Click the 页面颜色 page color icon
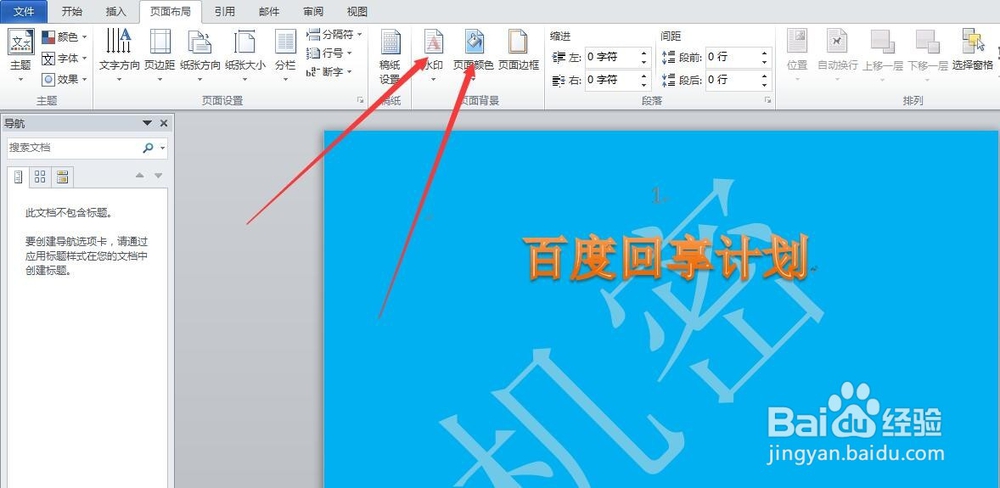 tap(473, 42)
